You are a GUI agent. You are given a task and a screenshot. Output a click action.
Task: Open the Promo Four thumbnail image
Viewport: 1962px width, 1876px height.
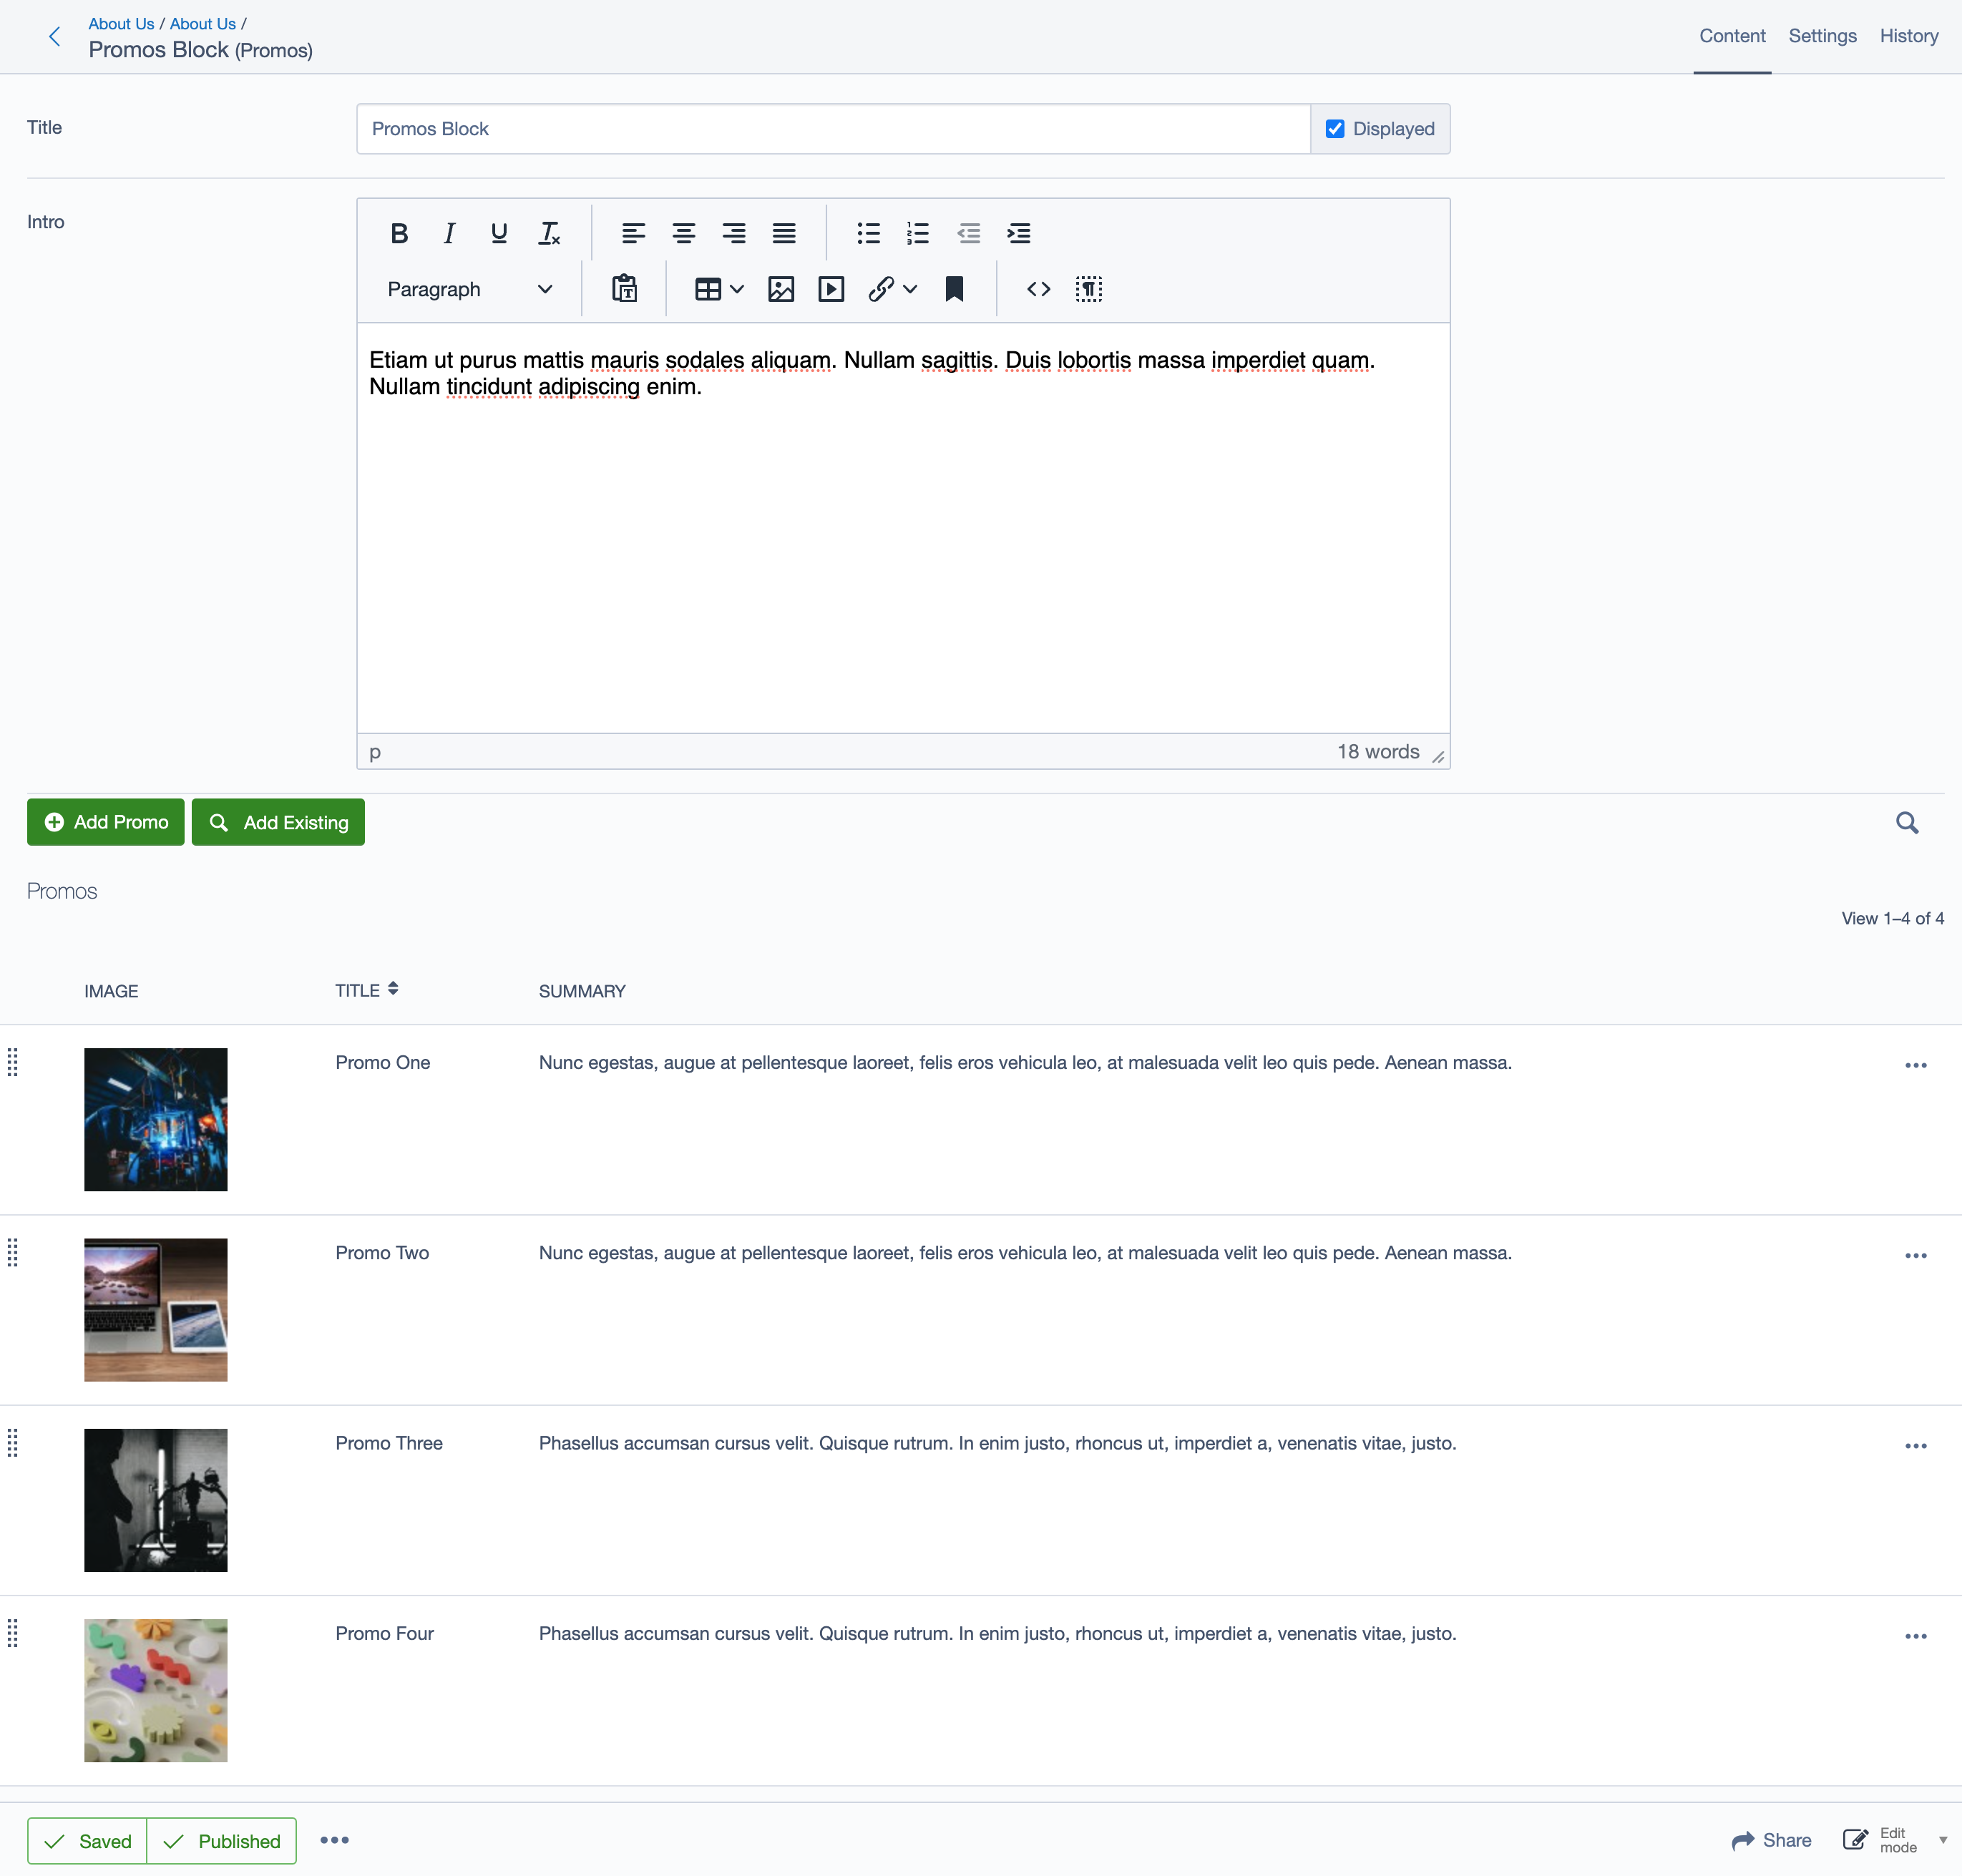click(156, 1690)
